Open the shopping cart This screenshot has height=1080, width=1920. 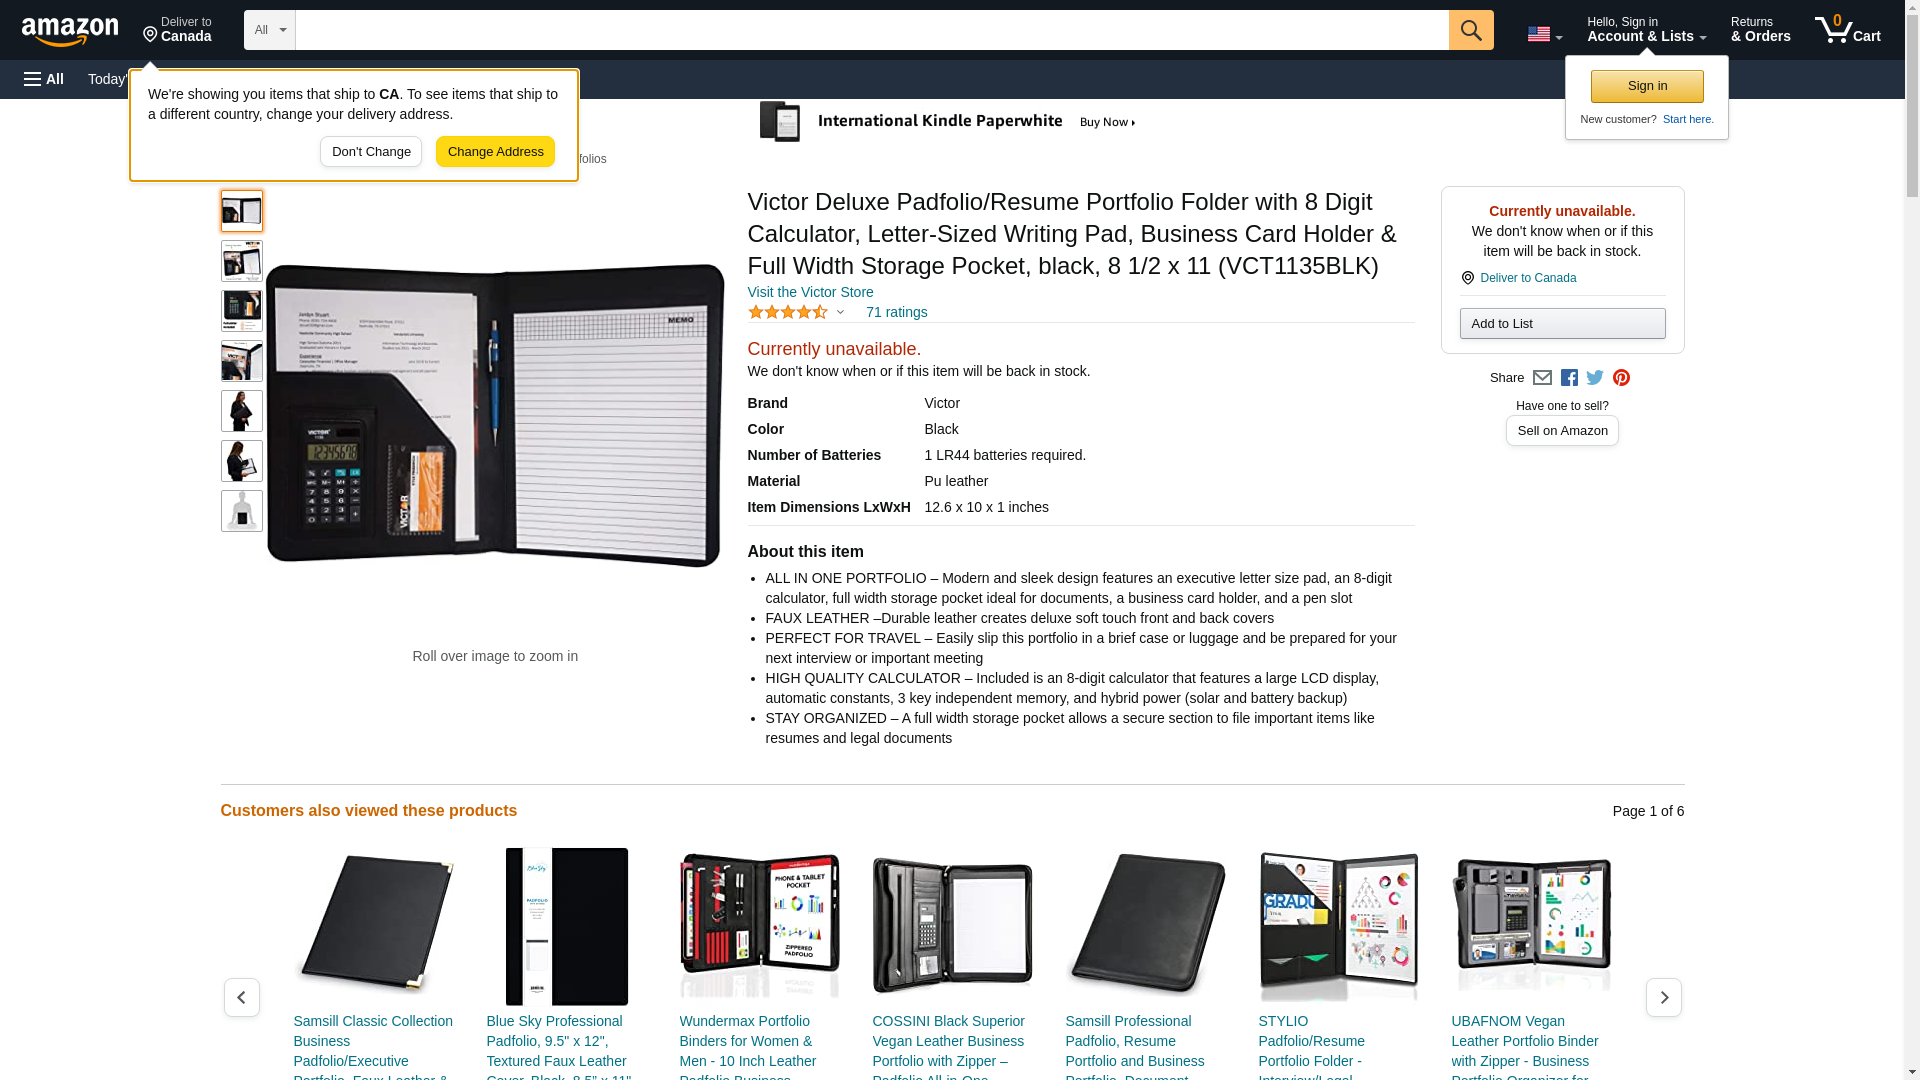[1848, 30]
